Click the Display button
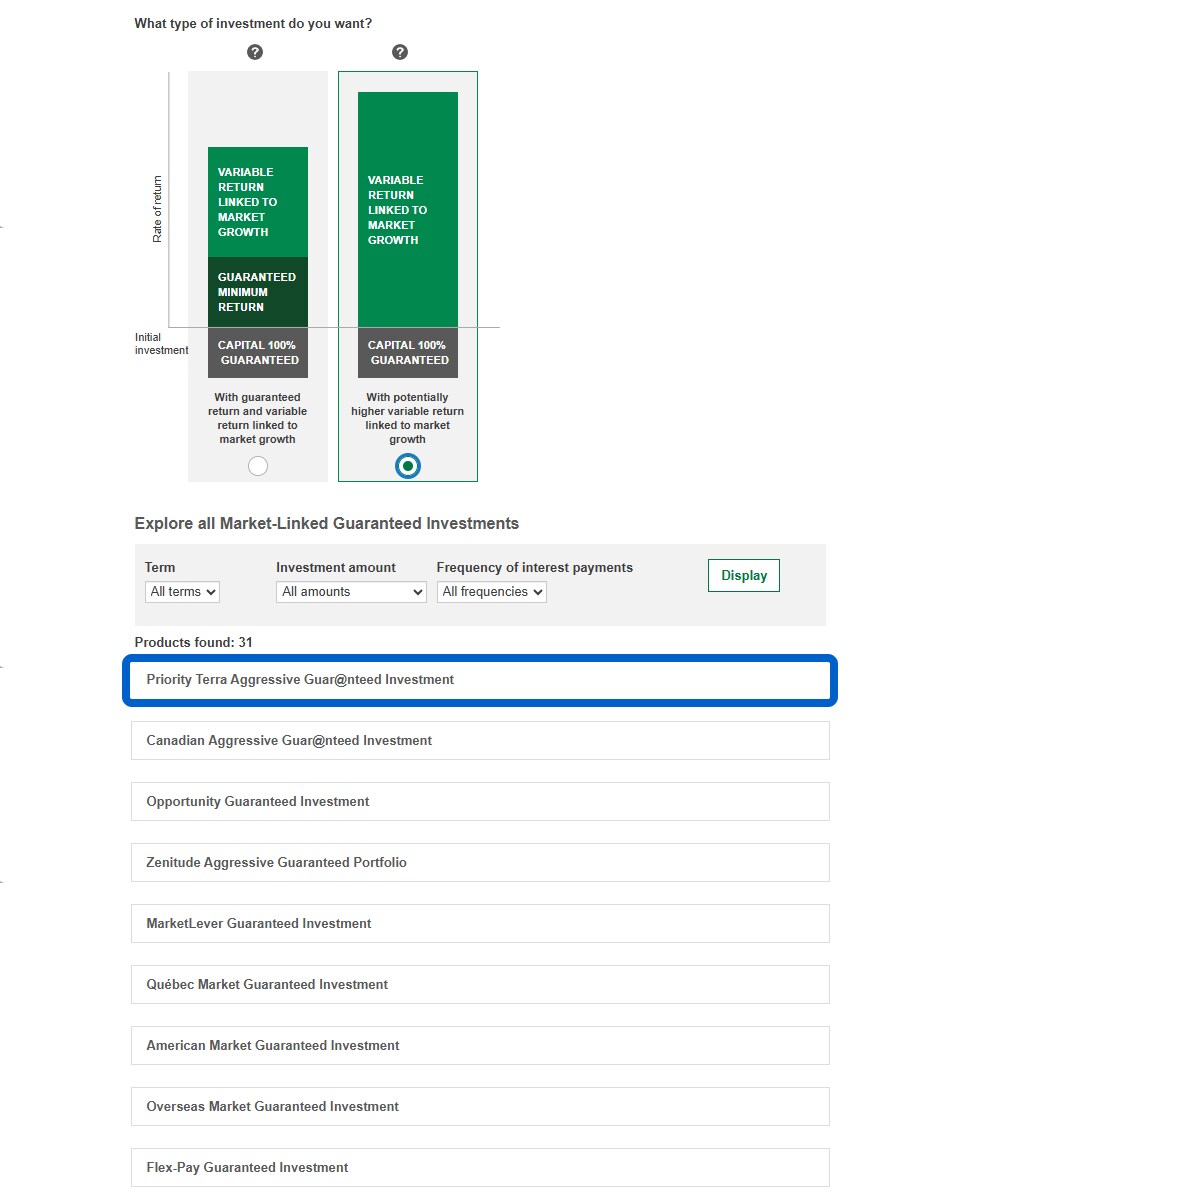Screen dimensions: 1200x1200 (x=744, y=576)
